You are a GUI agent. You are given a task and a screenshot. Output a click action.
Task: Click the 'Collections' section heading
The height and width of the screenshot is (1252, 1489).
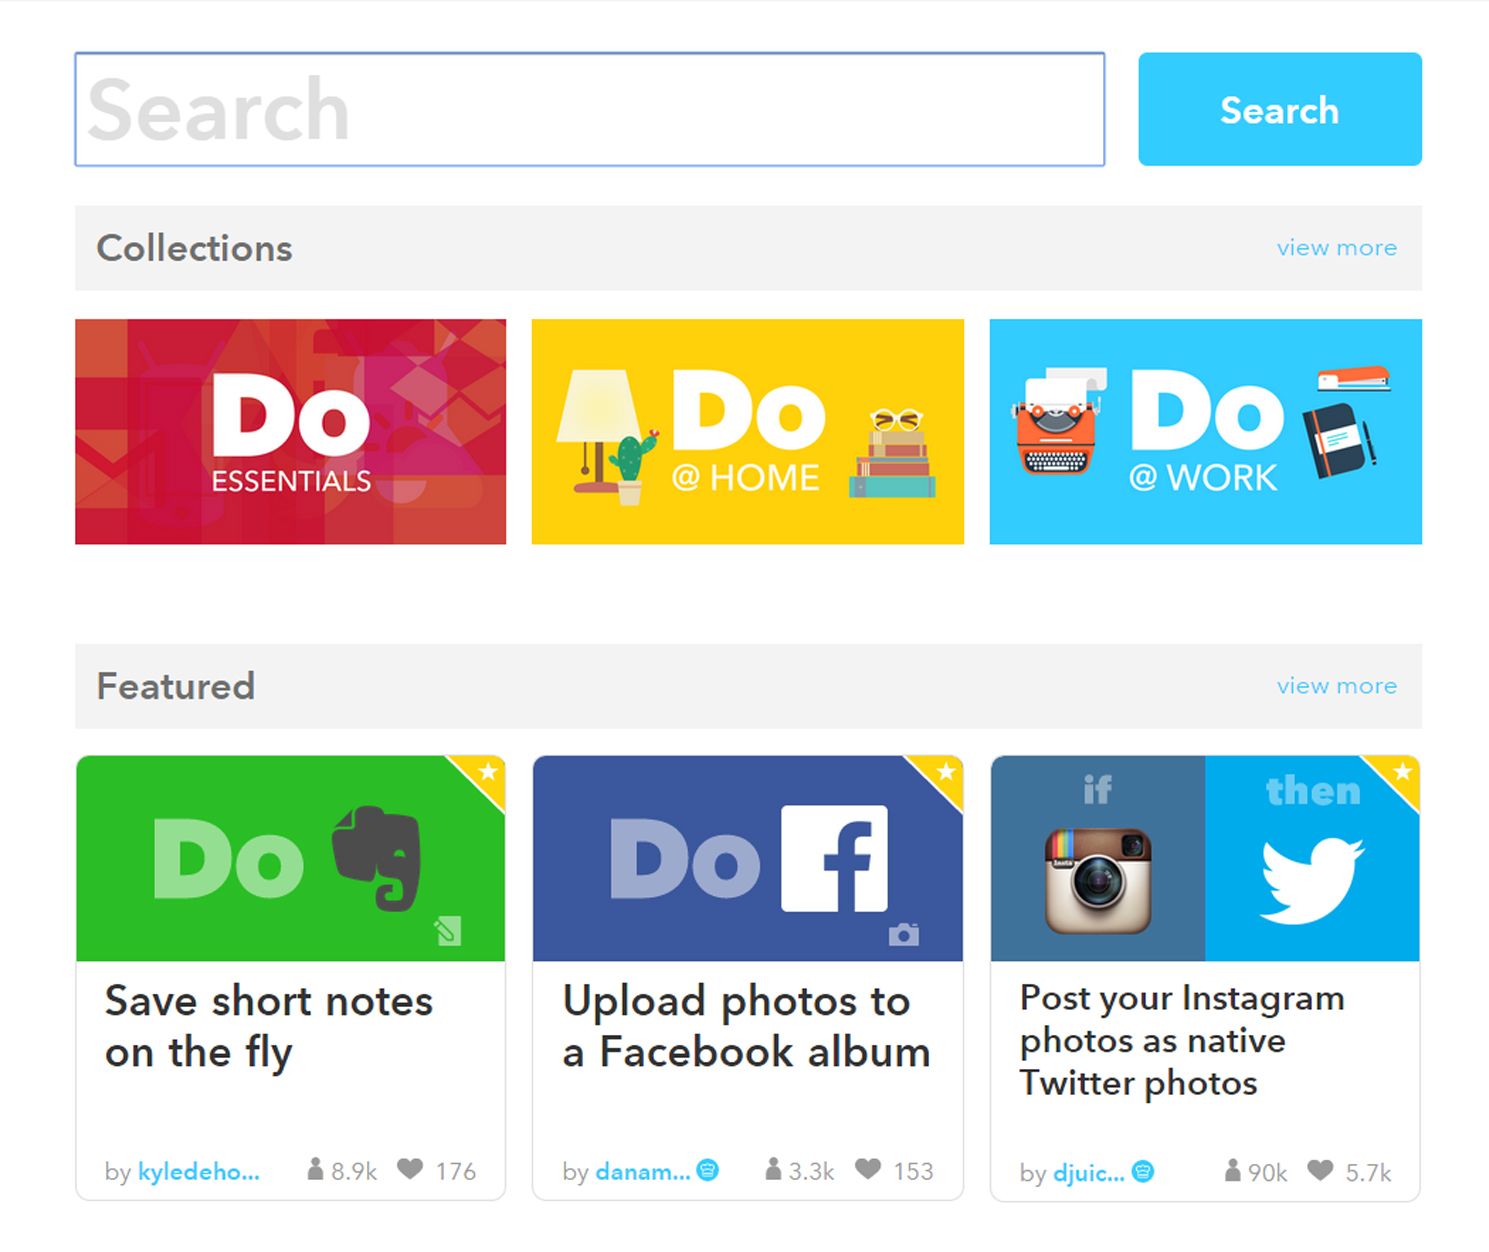pos(194,248)
